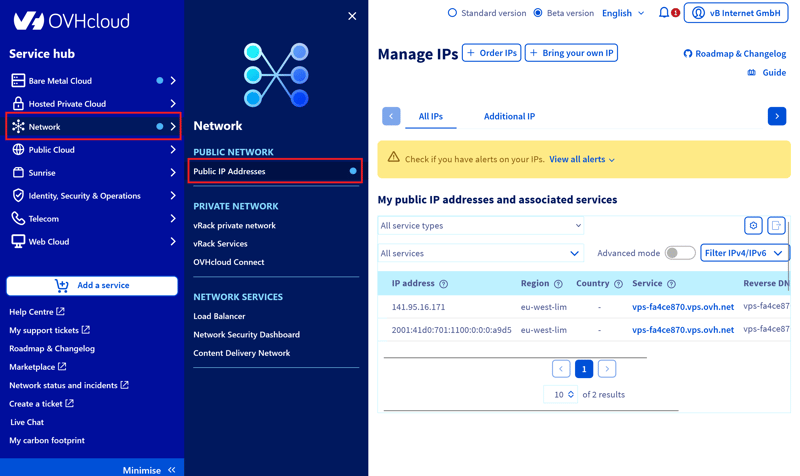Viewport: 800px width, 476px height.
Task: Open Load Balancer in Network Services
Action: 219,316
